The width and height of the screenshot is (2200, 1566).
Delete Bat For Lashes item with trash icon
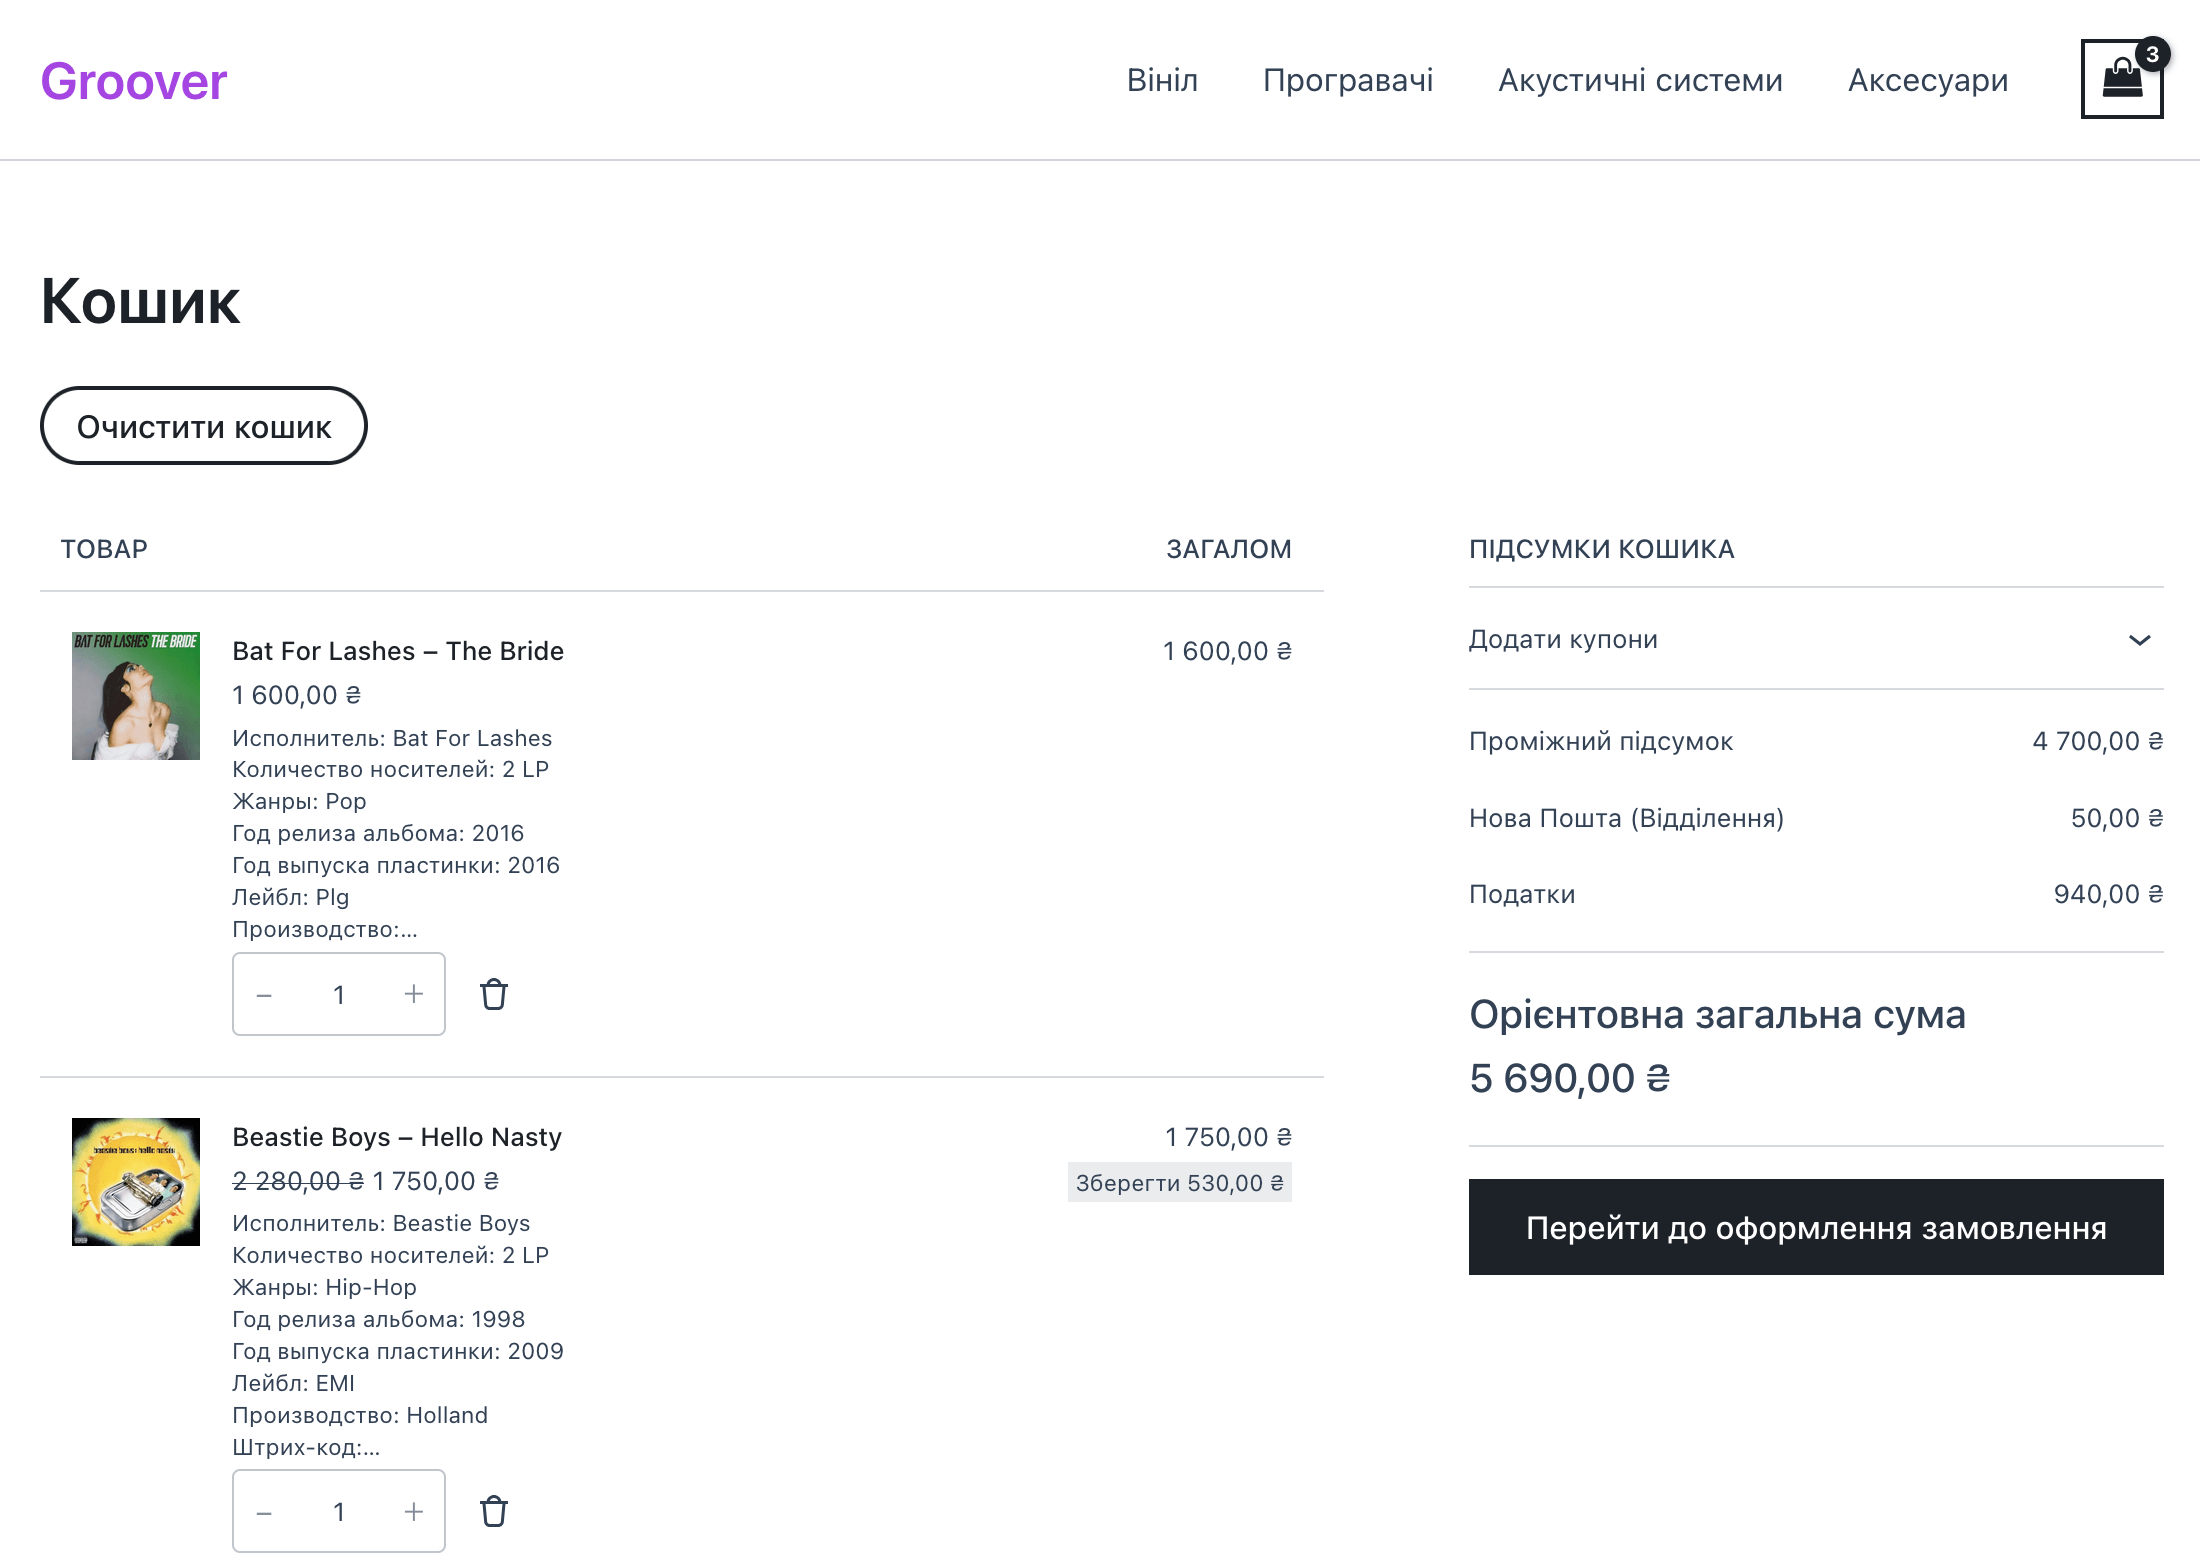494,994
